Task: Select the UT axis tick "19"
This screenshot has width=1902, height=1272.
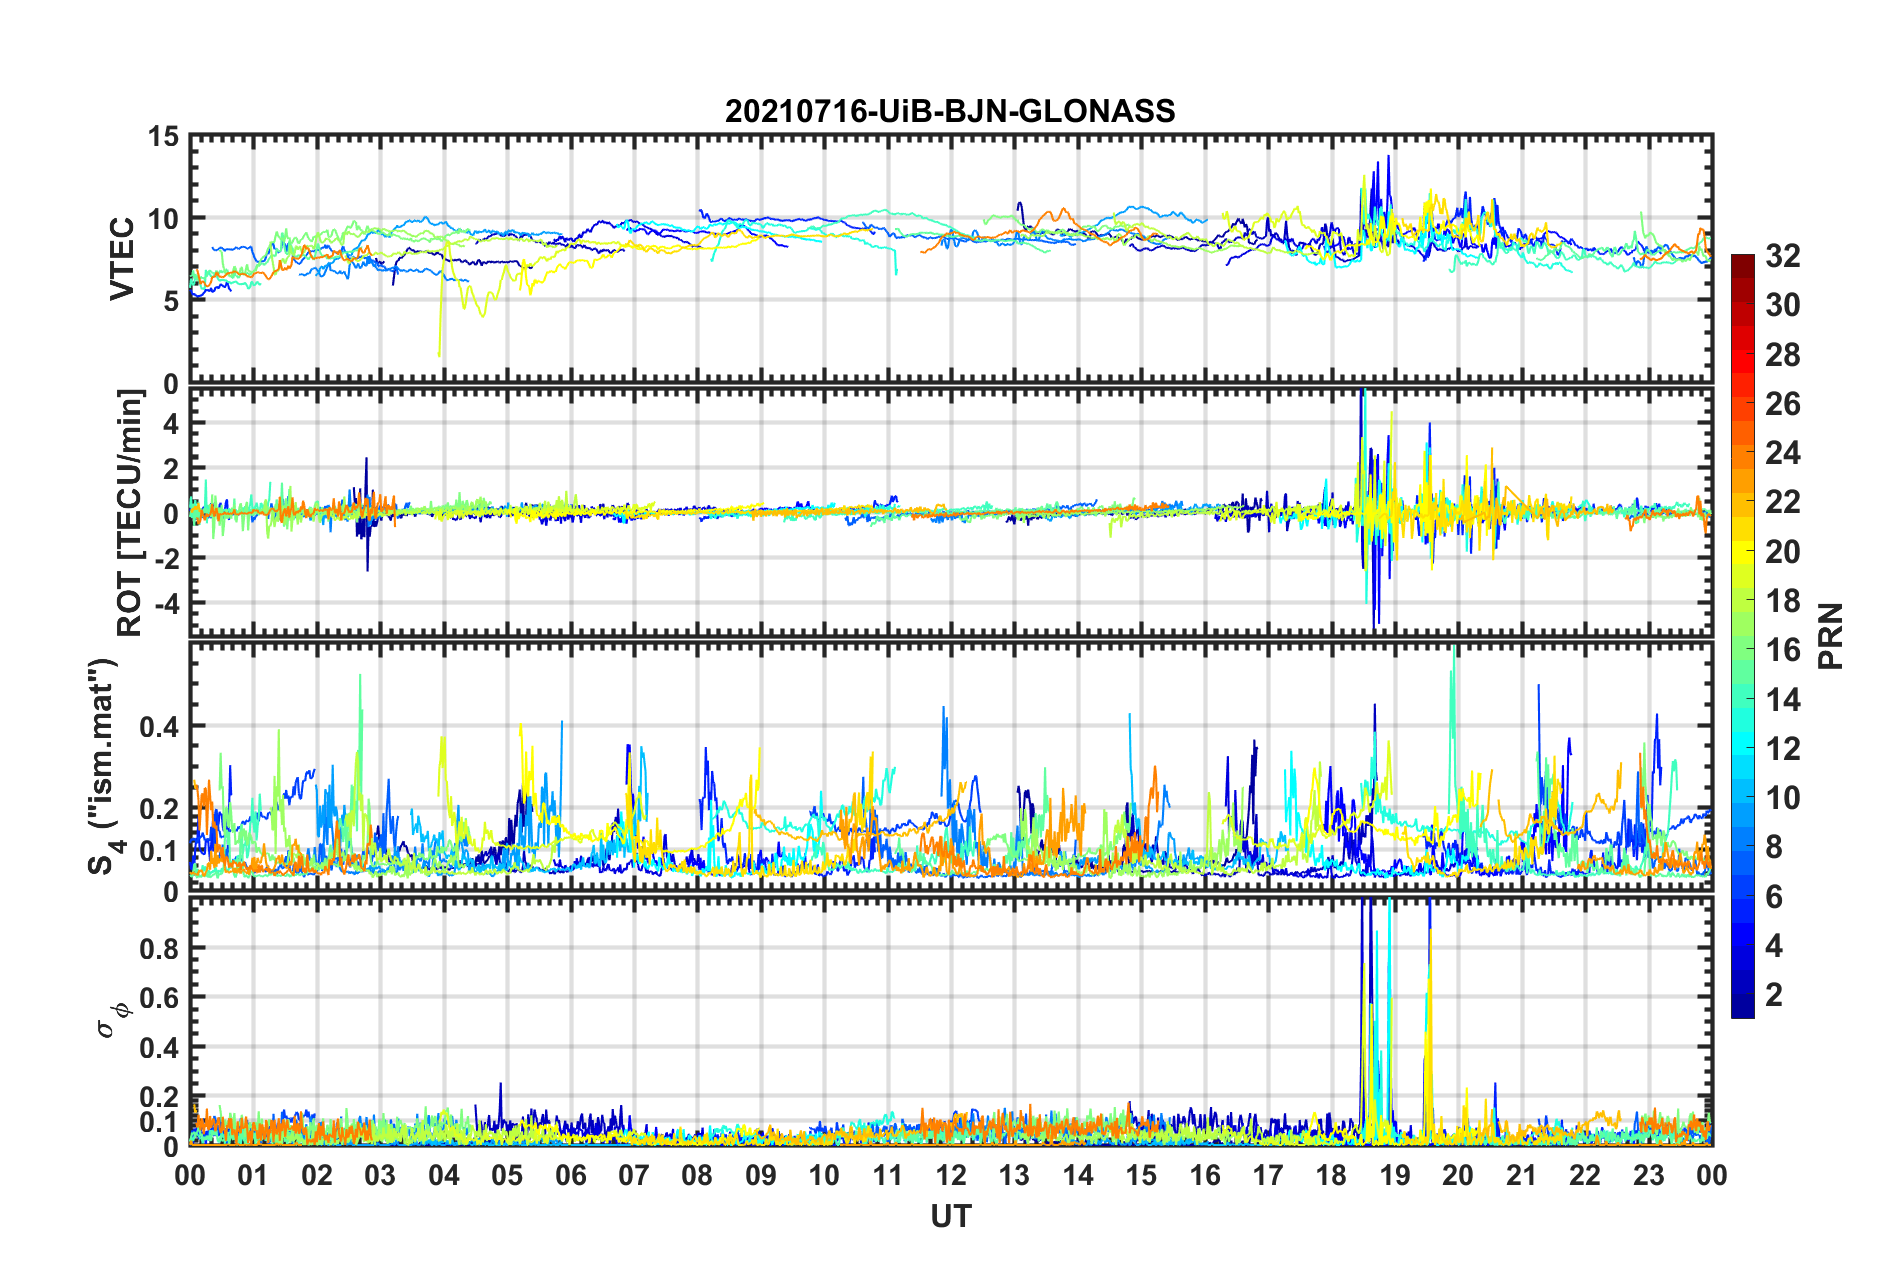Action: click(1395, 1175)
